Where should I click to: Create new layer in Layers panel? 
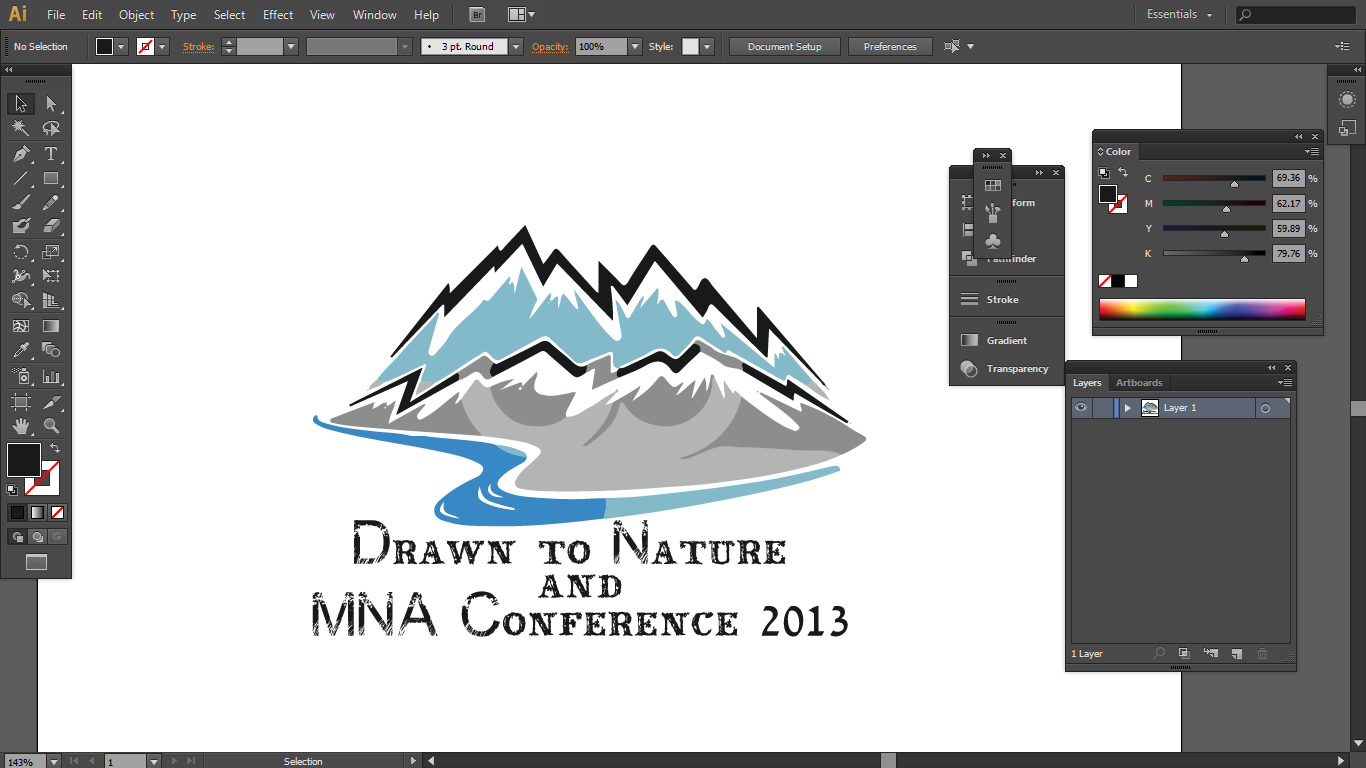(1236, 653)
